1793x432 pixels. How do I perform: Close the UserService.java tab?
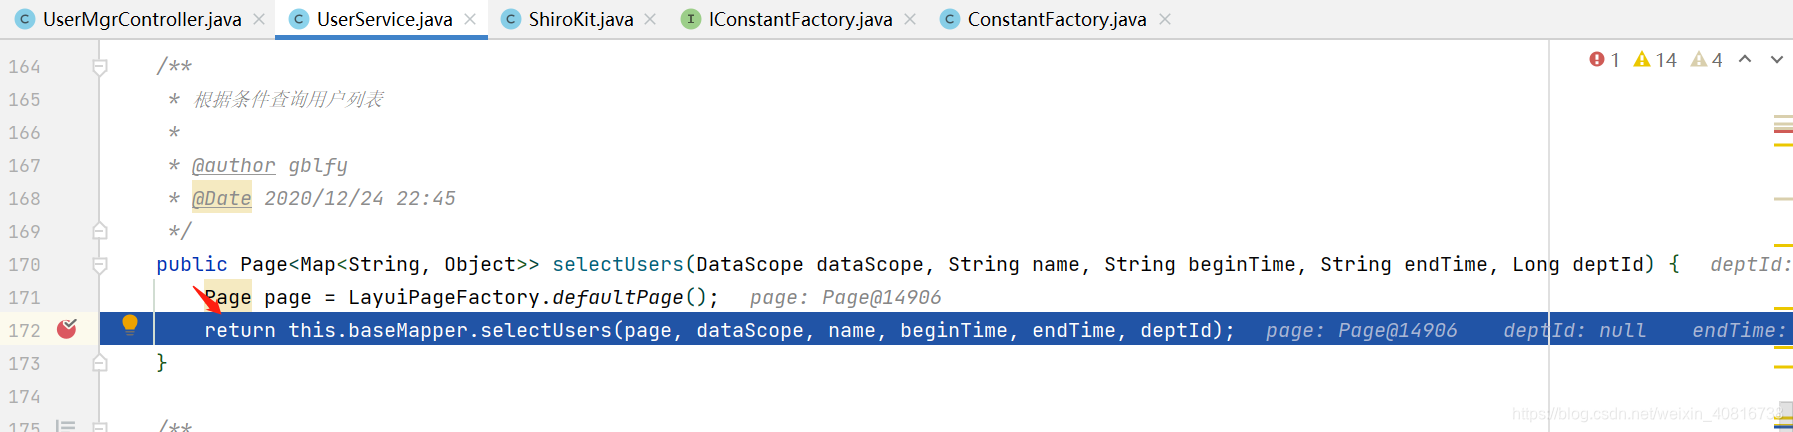pyautogui.click(x=470, y=19)
